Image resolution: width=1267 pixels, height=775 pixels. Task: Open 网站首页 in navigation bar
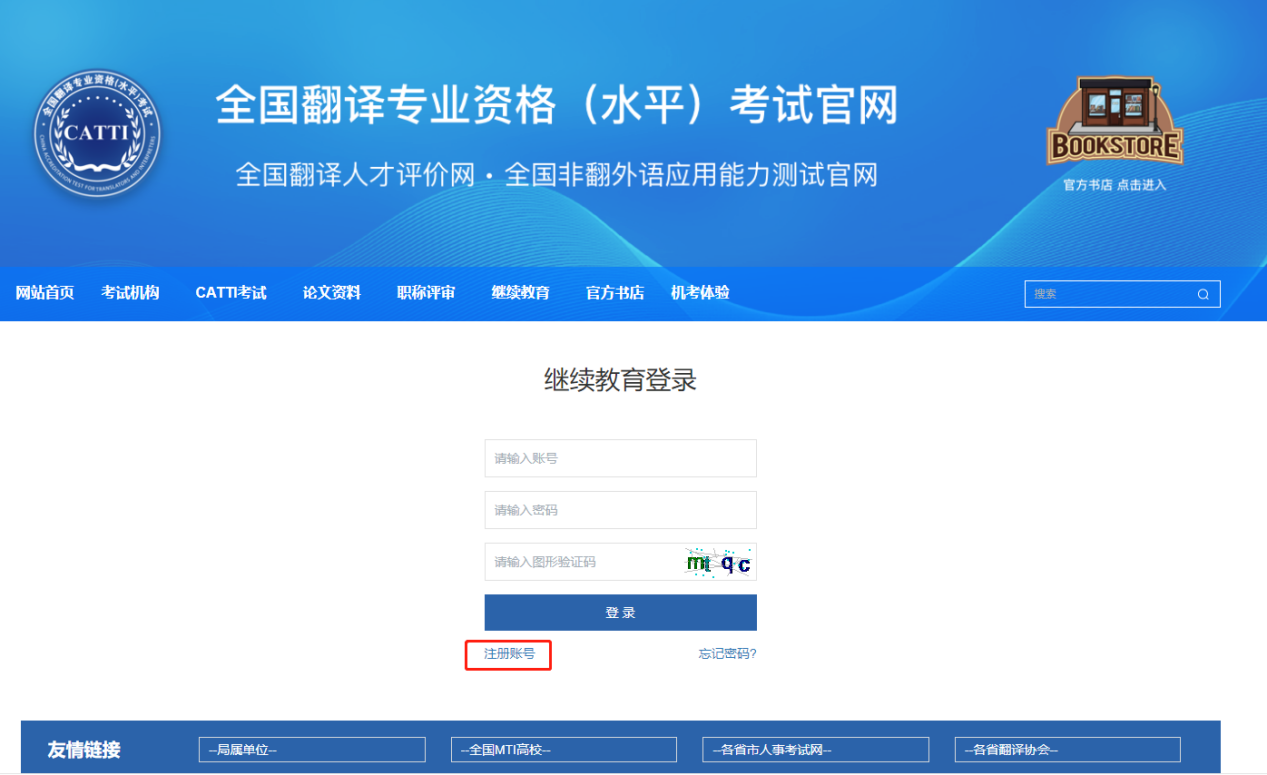(x=45, y=293)
